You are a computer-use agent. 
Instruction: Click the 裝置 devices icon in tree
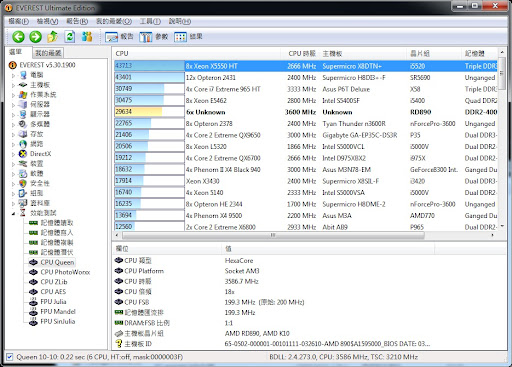tap(23, 163)
